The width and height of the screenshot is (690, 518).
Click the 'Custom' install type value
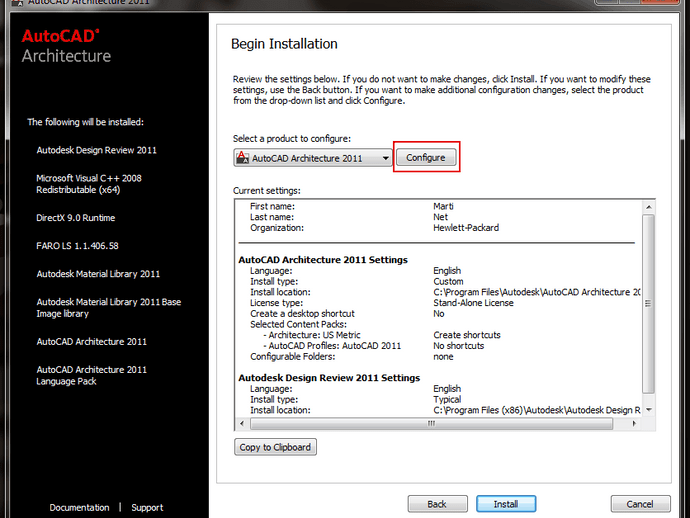coord(448,282)
